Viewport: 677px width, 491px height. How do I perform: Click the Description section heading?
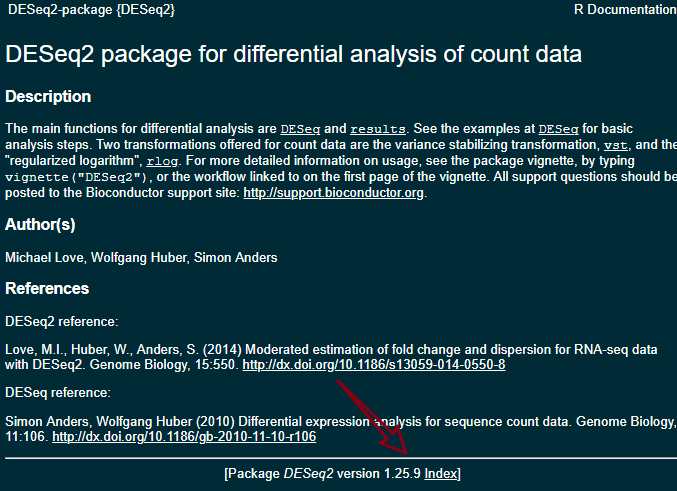(x=48, y=96)
